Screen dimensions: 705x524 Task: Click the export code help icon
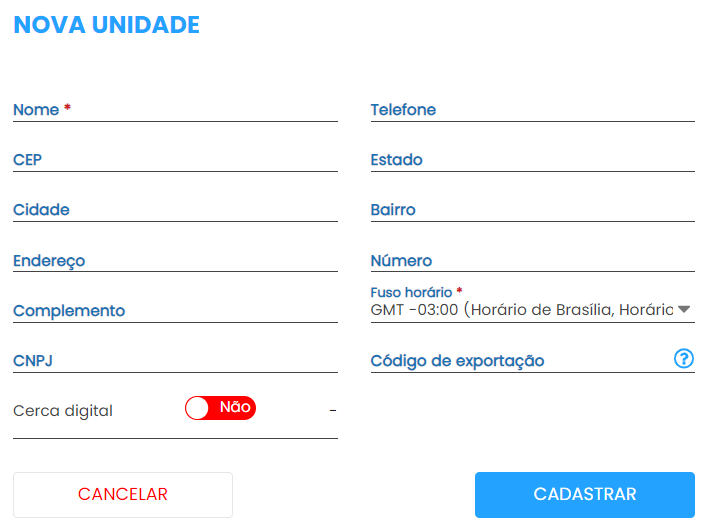click(684, 360)
